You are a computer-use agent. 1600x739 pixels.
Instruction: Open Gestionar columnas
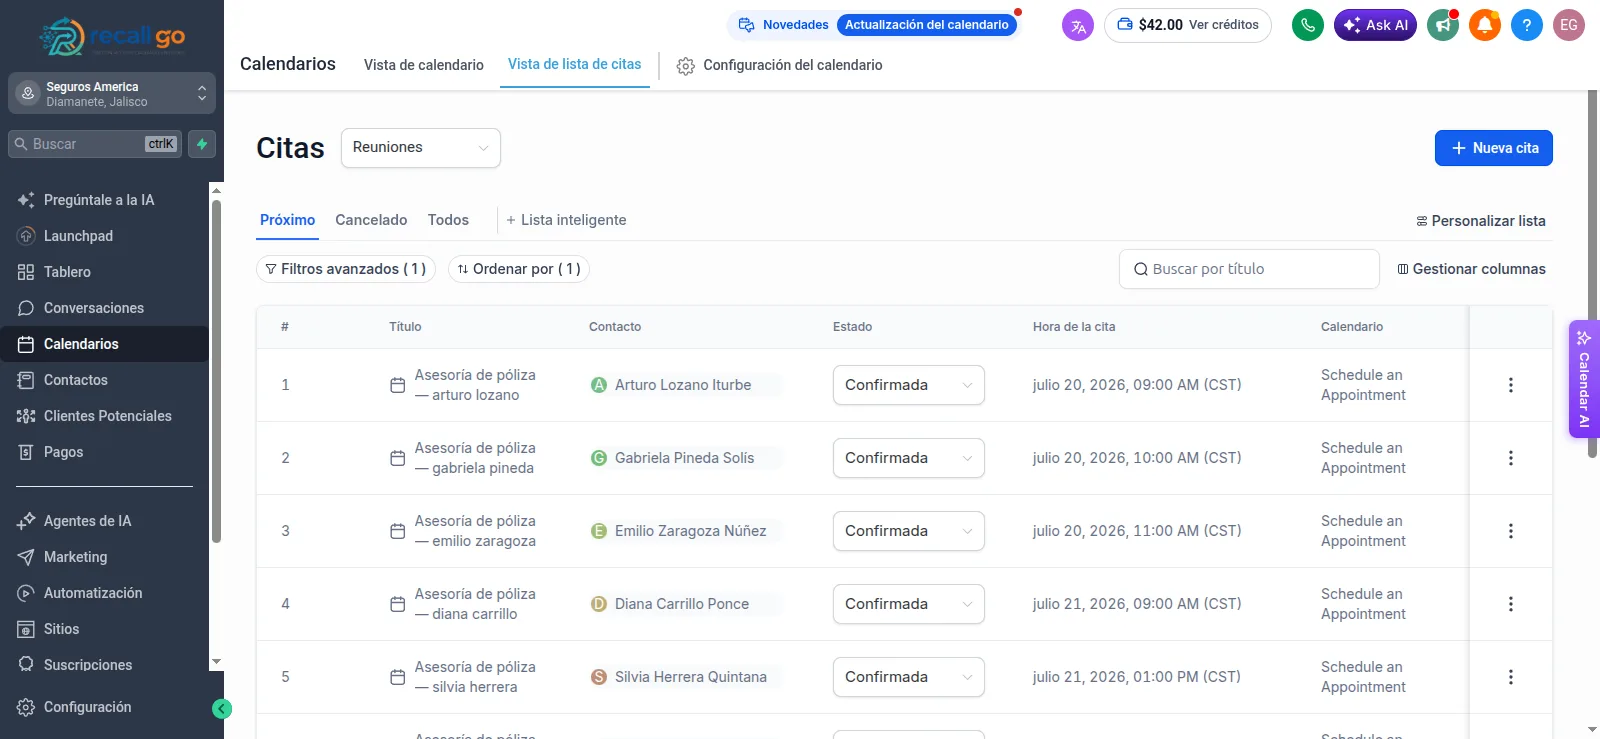[1471, 269]
